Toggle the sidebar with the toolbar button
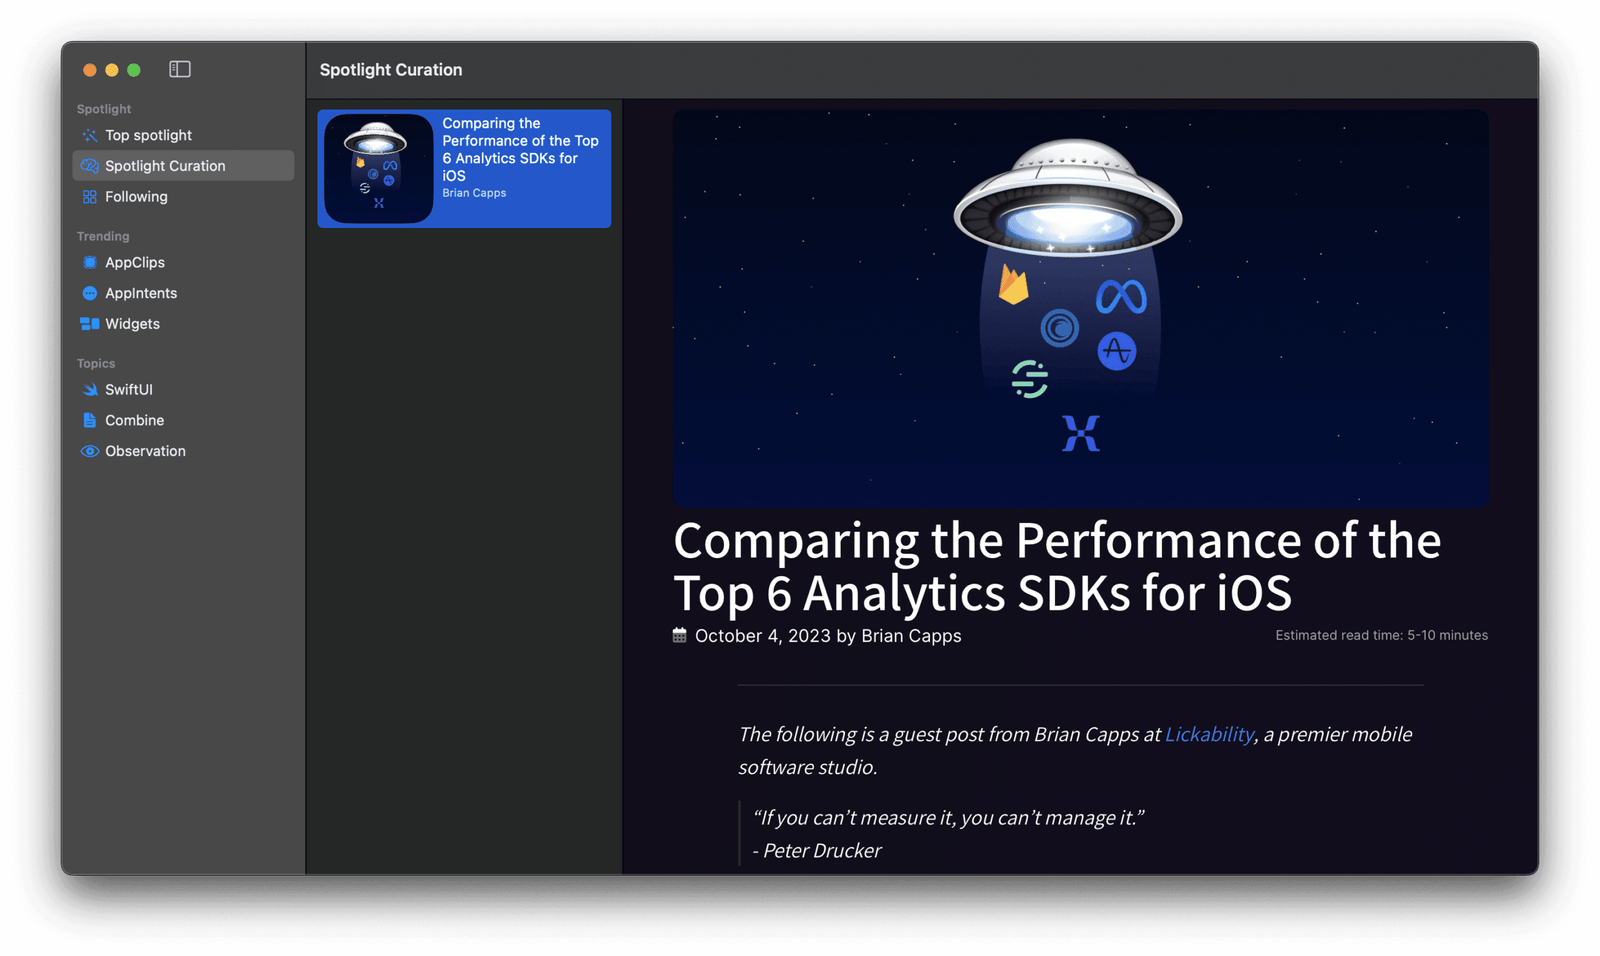This screenshot has width=1600, height=956. point(180,69)
